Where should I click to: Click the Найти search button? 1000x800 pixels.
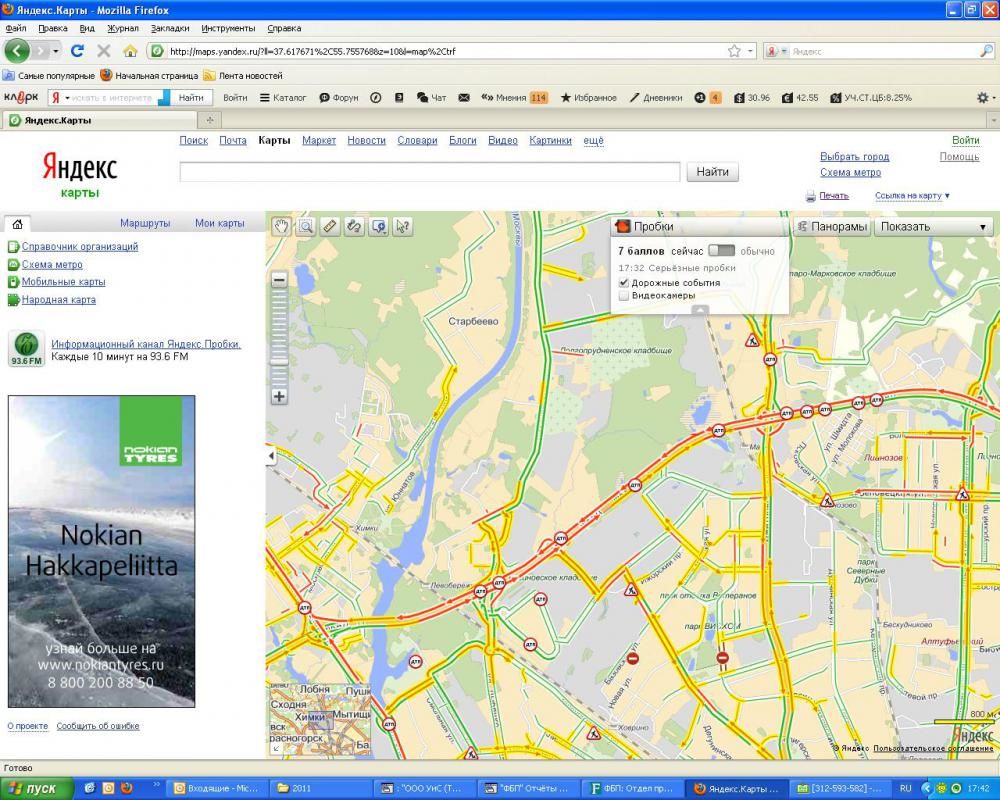pos(712,172)
